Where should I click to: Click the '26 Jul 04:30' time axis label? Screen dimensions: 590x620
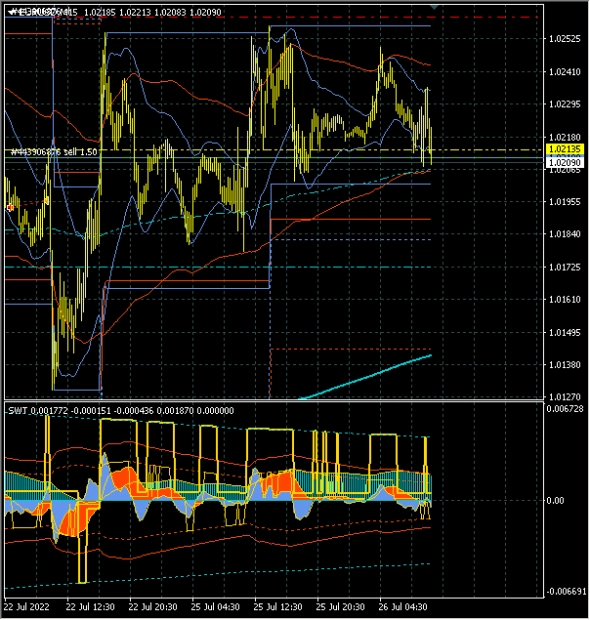click(403, 607)
